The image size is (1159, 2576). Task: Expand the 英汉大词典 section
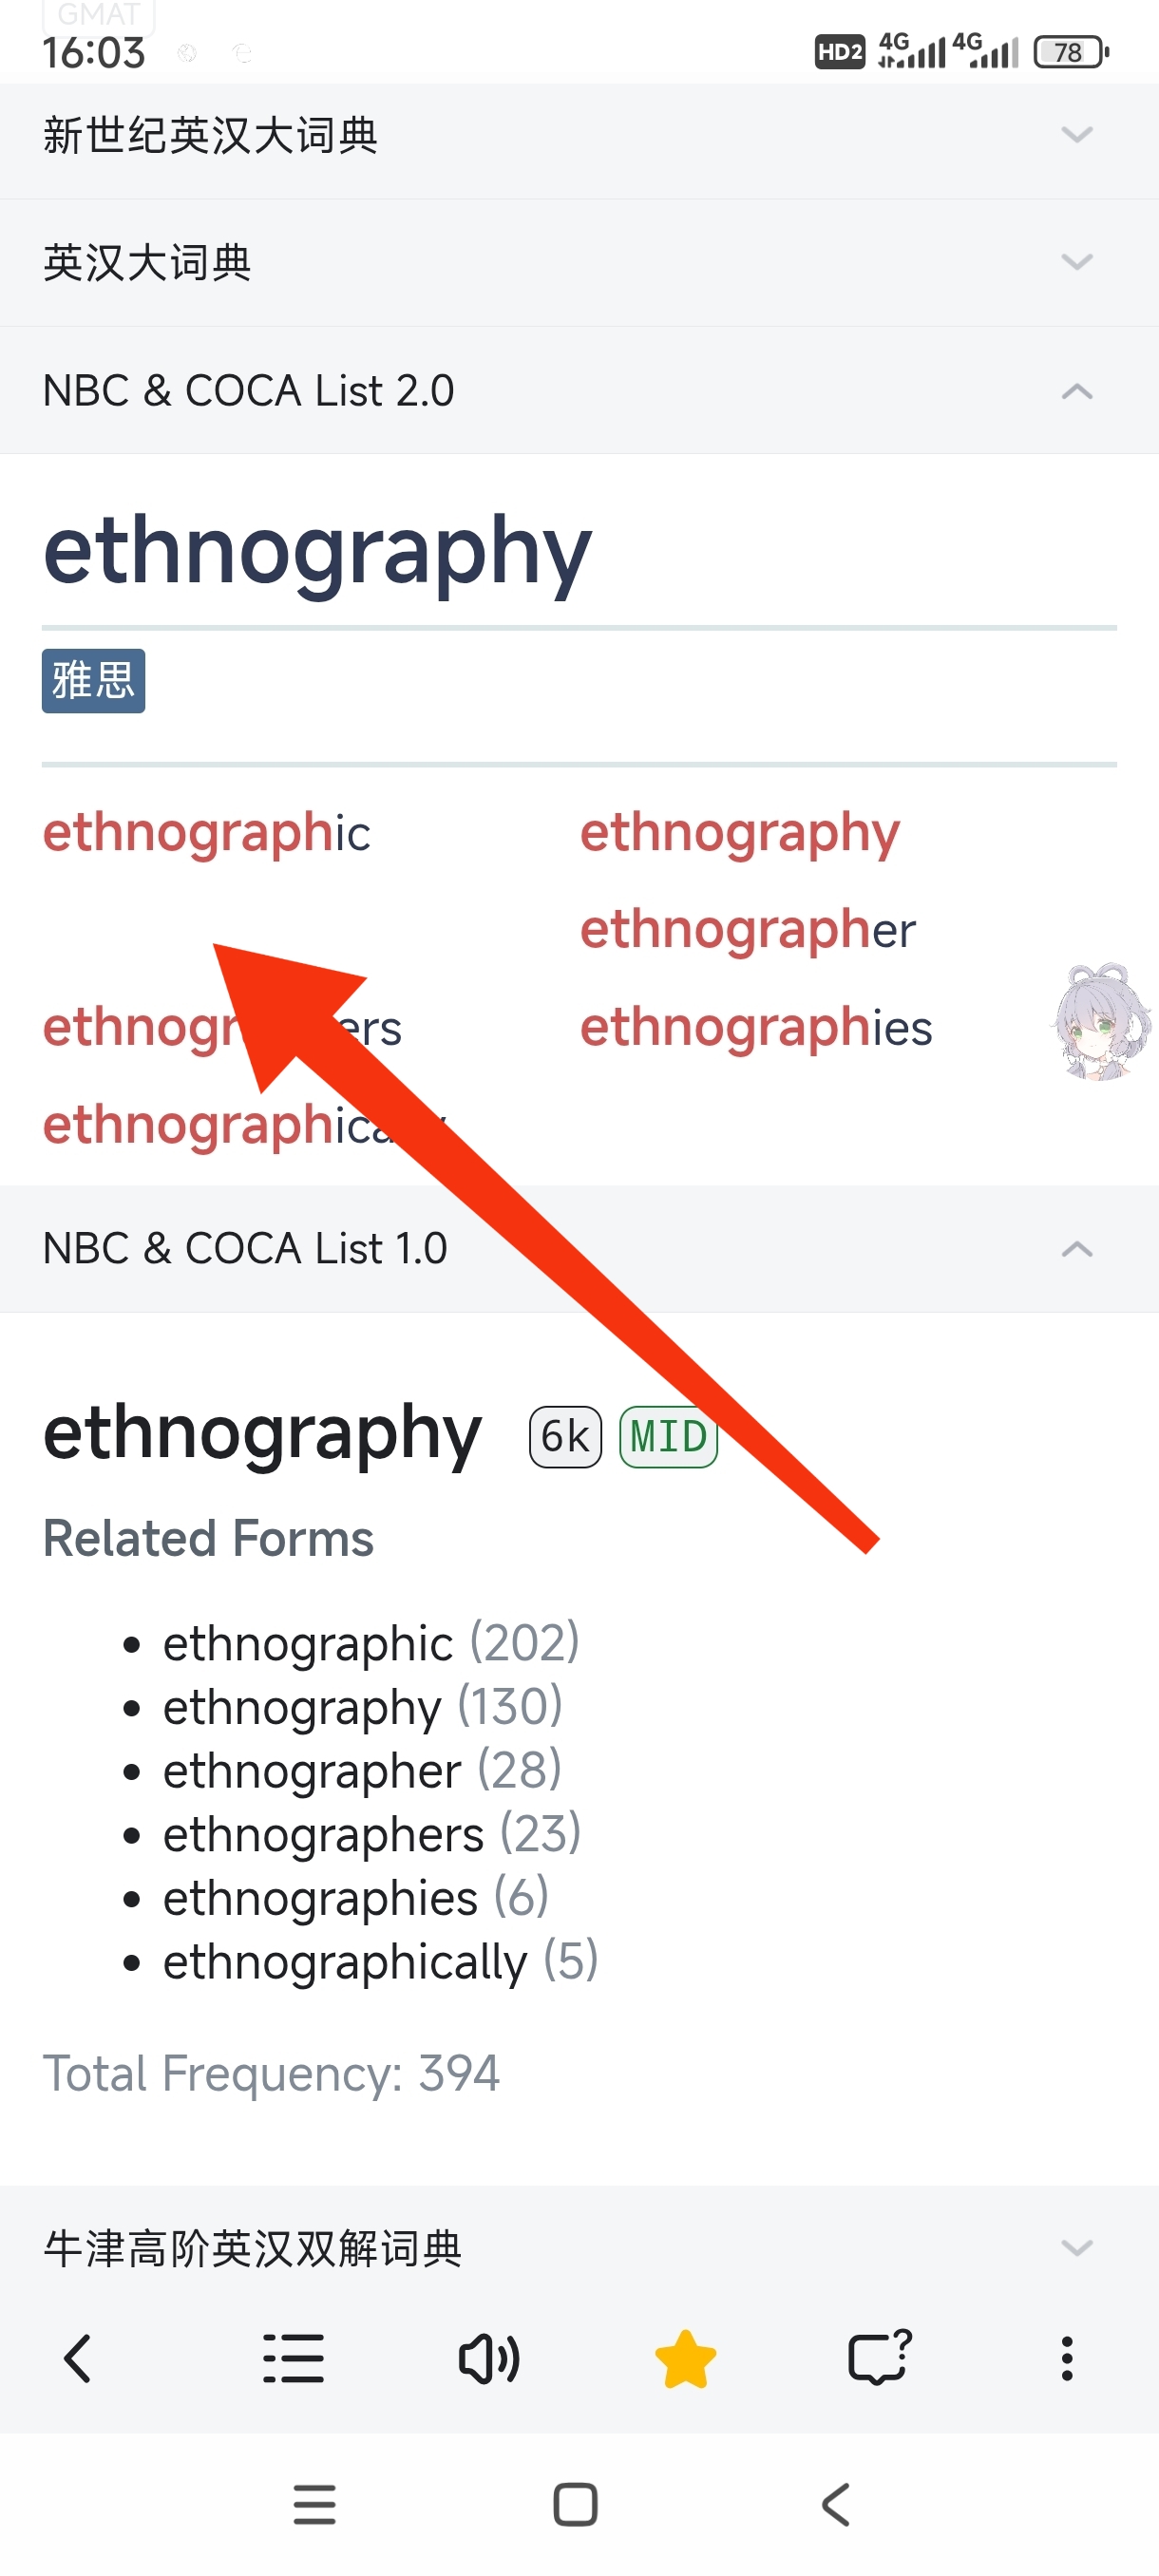pos(580,262)
